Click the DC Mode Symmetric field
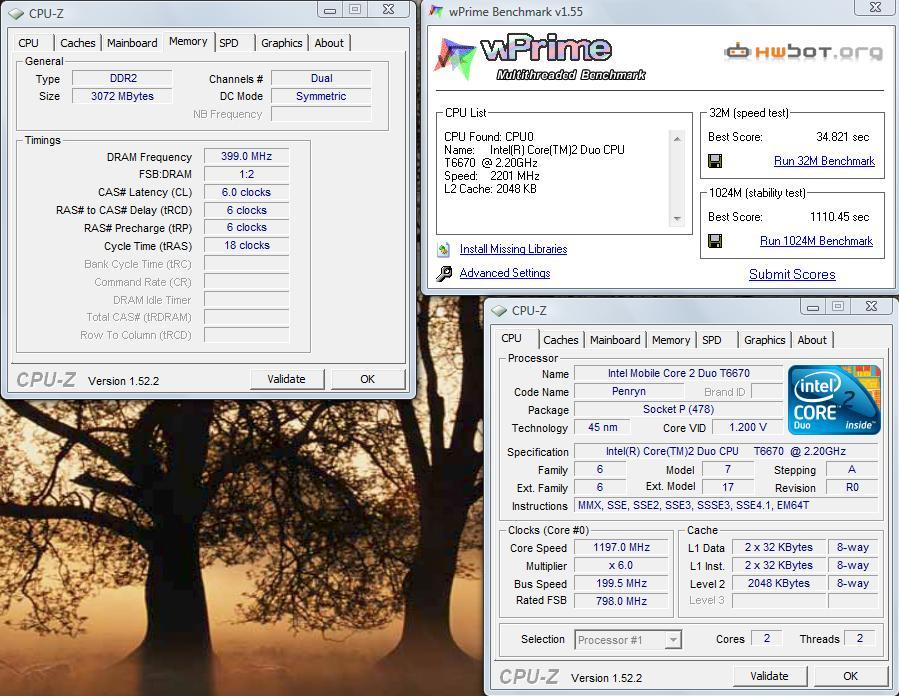Image resolution: width=899 pixels, height=696 pixels. coord(321,96)
